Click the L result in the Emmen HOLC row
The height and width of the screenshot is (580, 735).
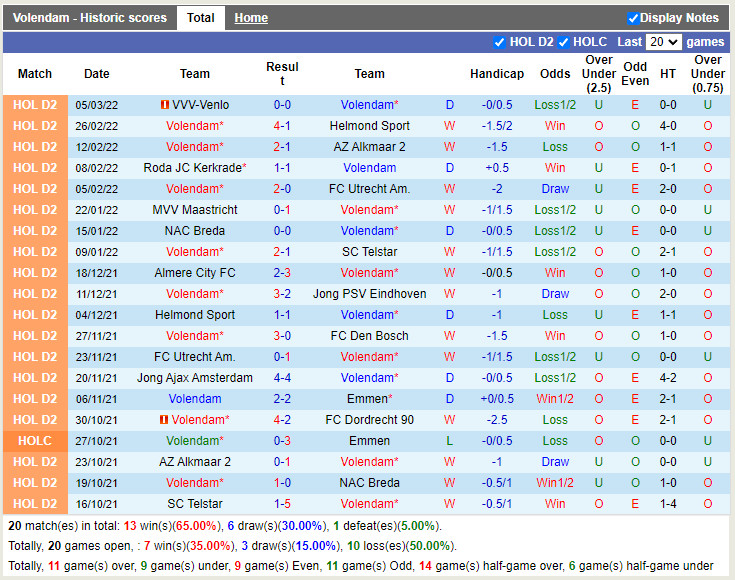(450, 441)
